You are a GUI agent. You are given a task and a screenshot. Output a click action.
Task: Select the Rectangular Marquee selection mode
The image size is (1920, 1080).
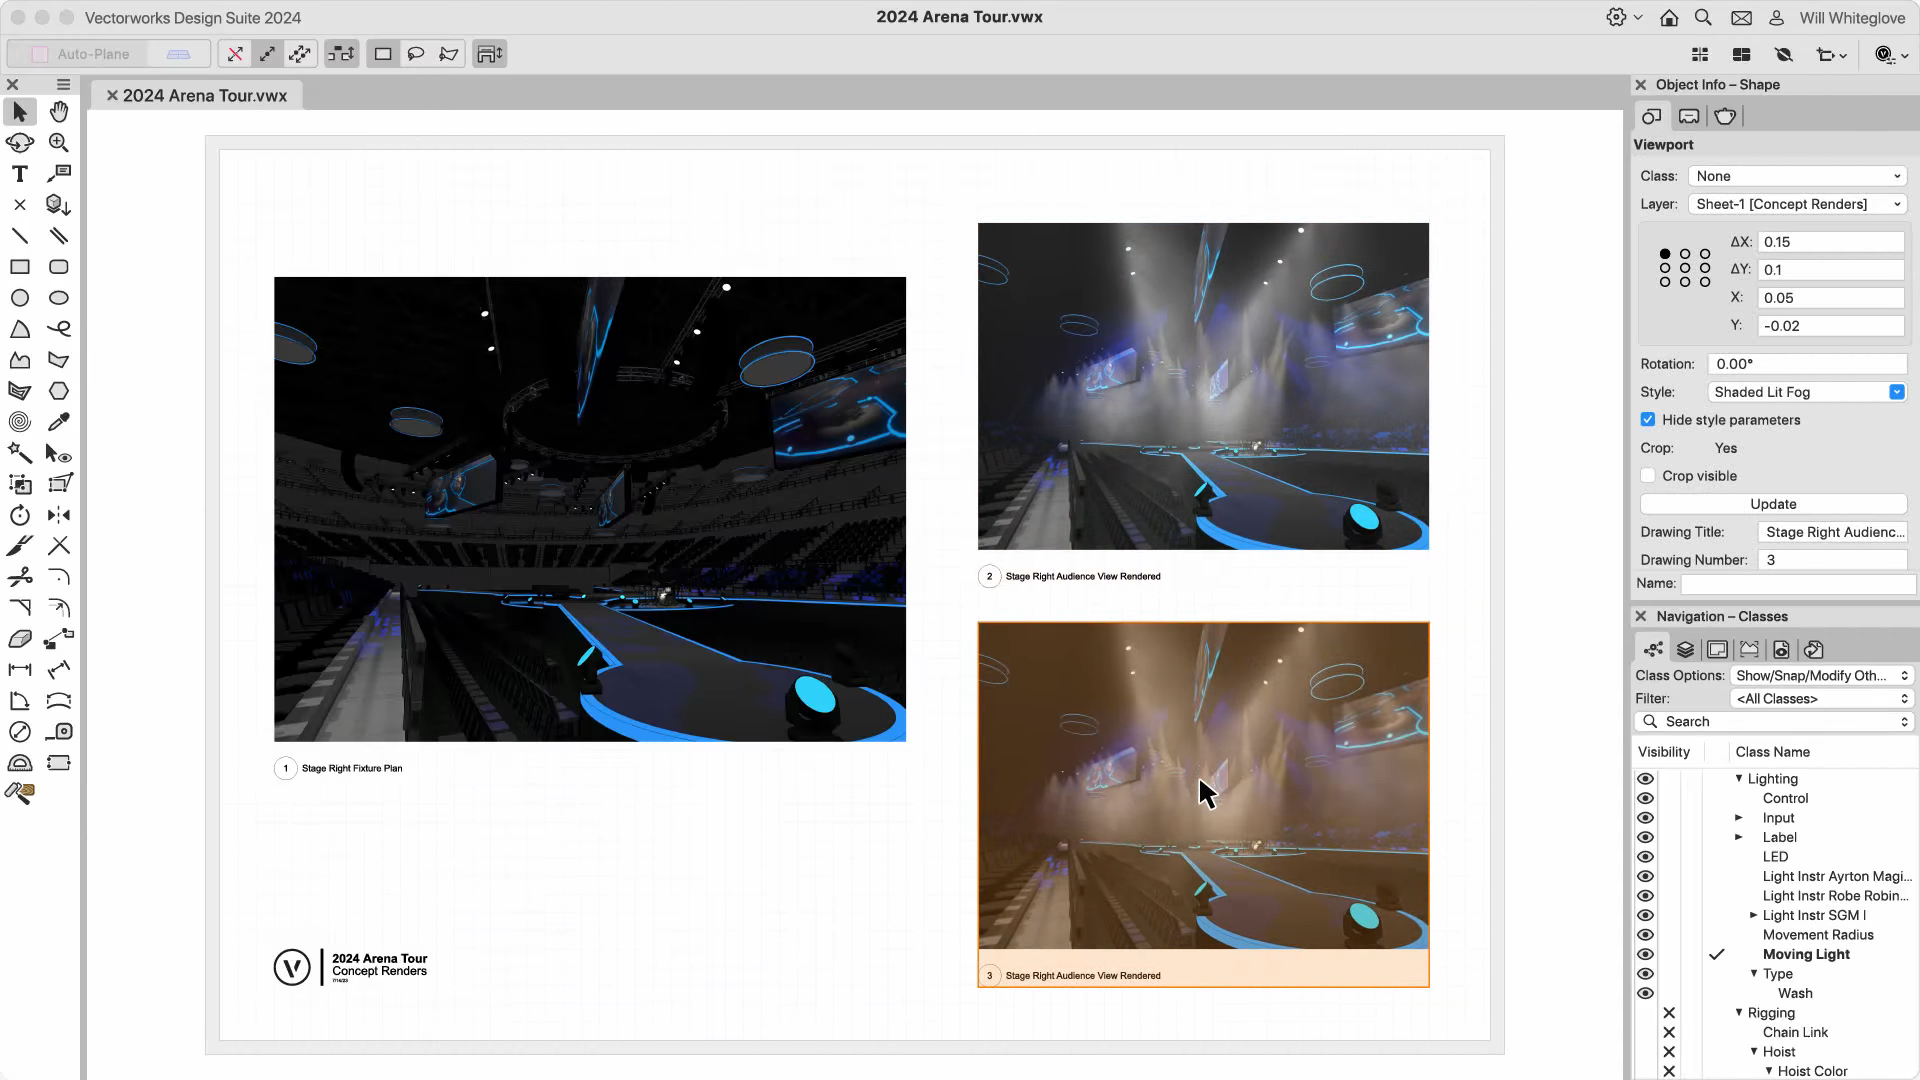click(x=383, y=54)
